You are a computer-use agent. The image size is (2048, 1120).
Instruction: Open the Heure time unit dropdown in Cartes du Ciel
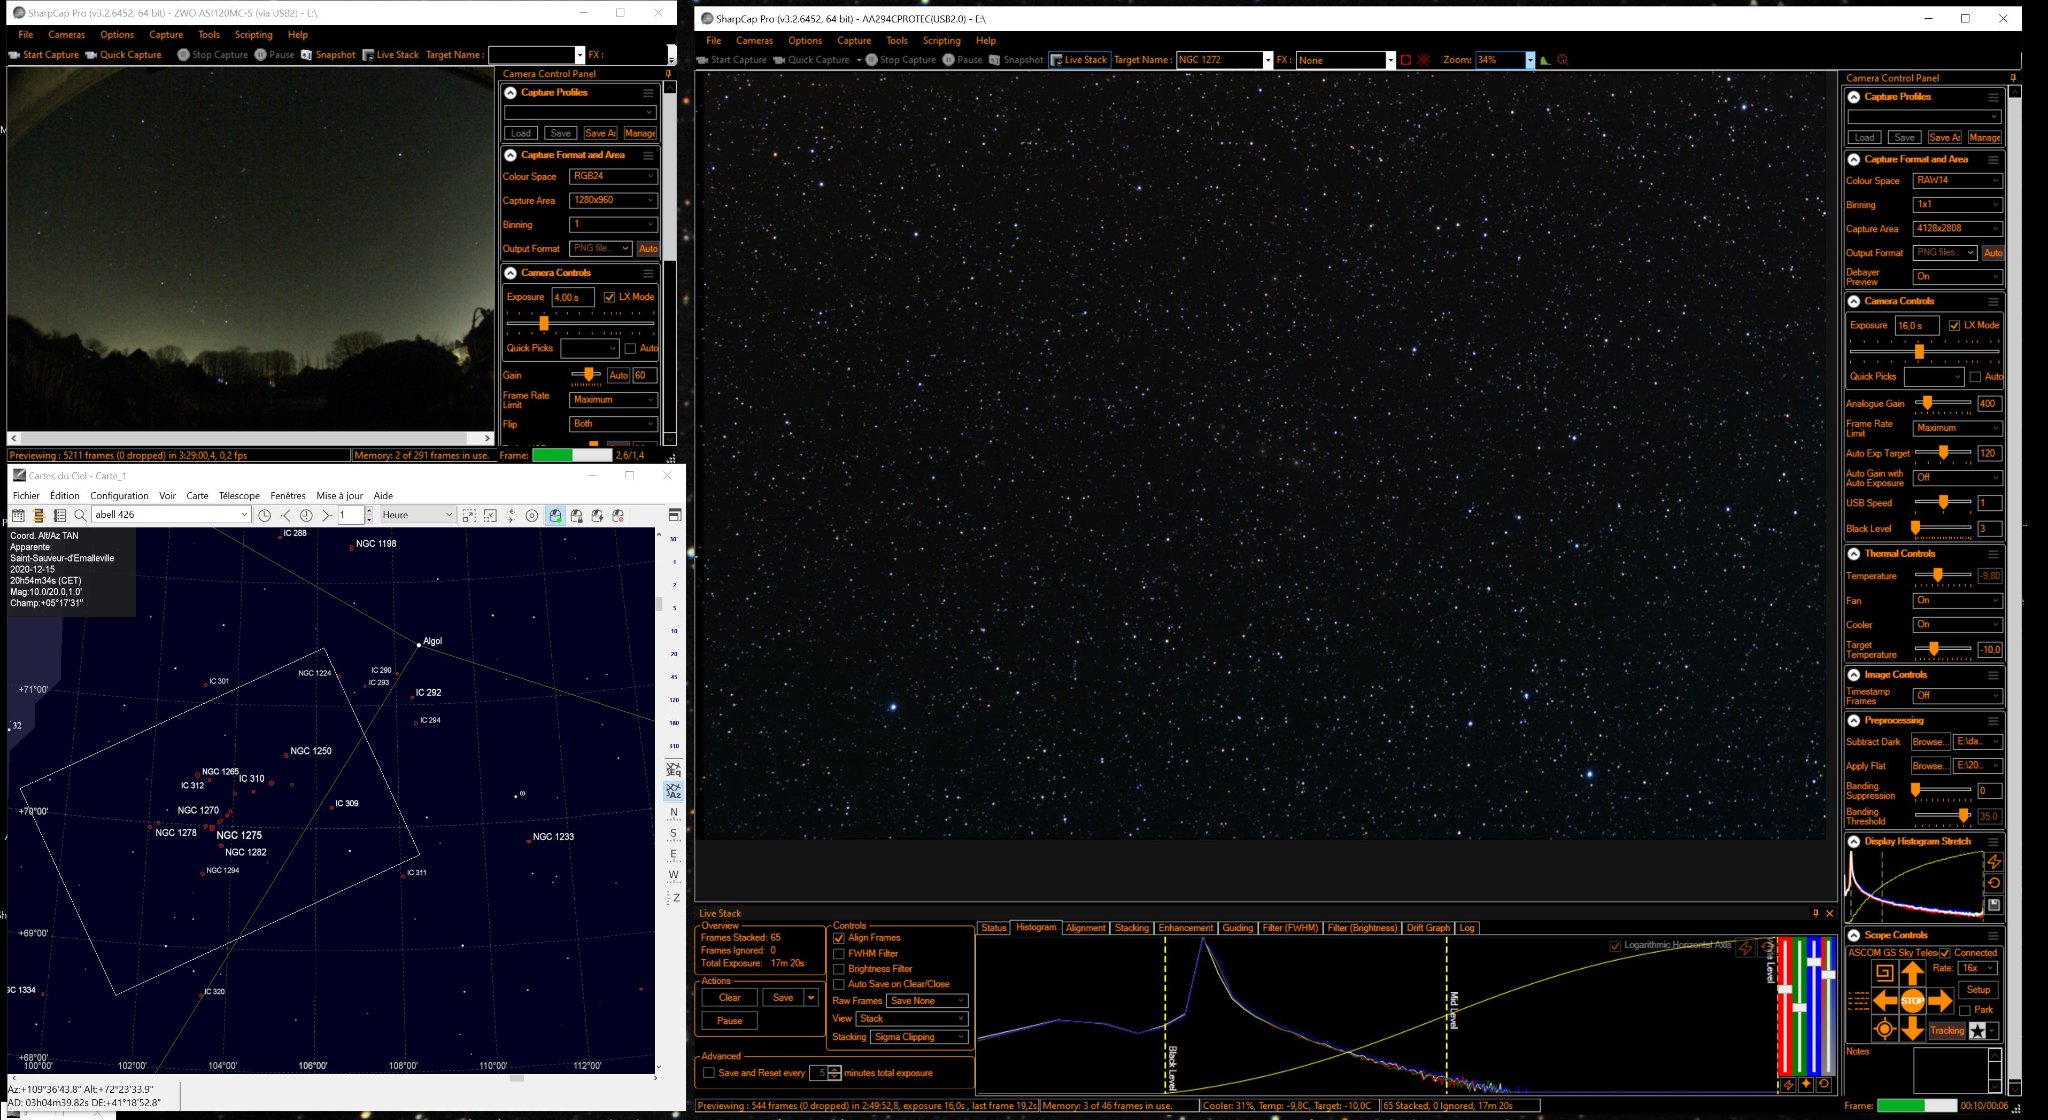pyautogui.click(x=417, y=515)
